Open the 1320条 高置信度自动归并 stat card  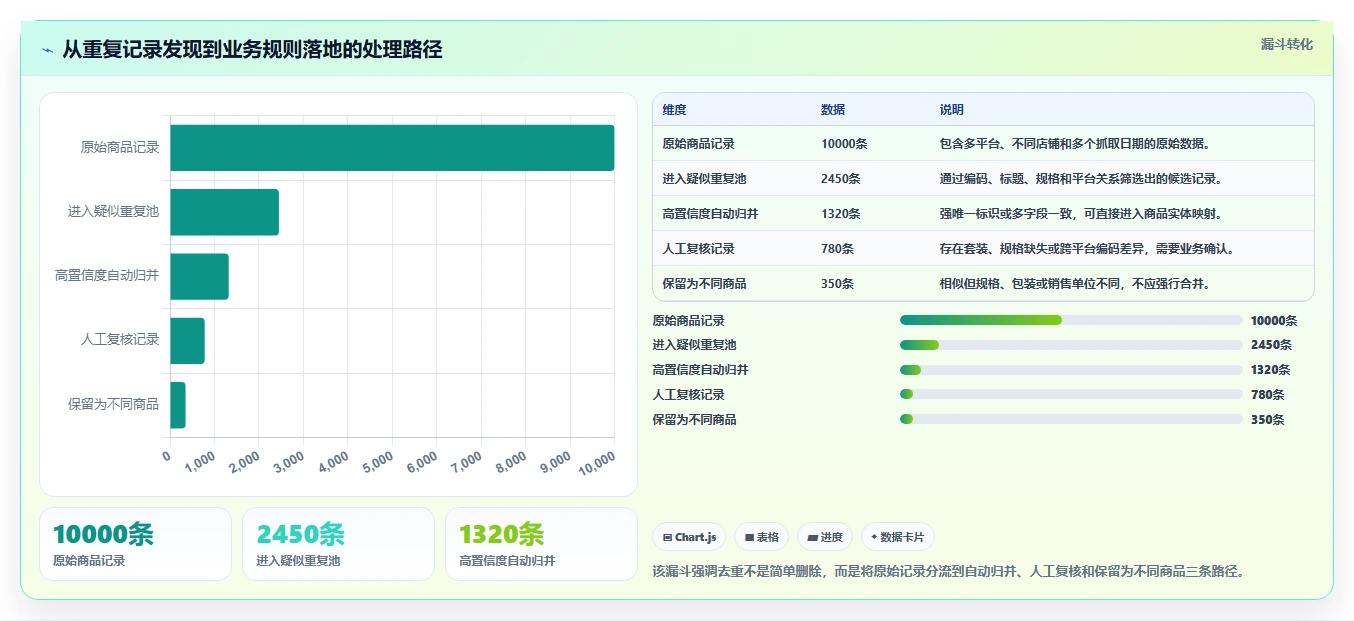[x=541, y=544]
